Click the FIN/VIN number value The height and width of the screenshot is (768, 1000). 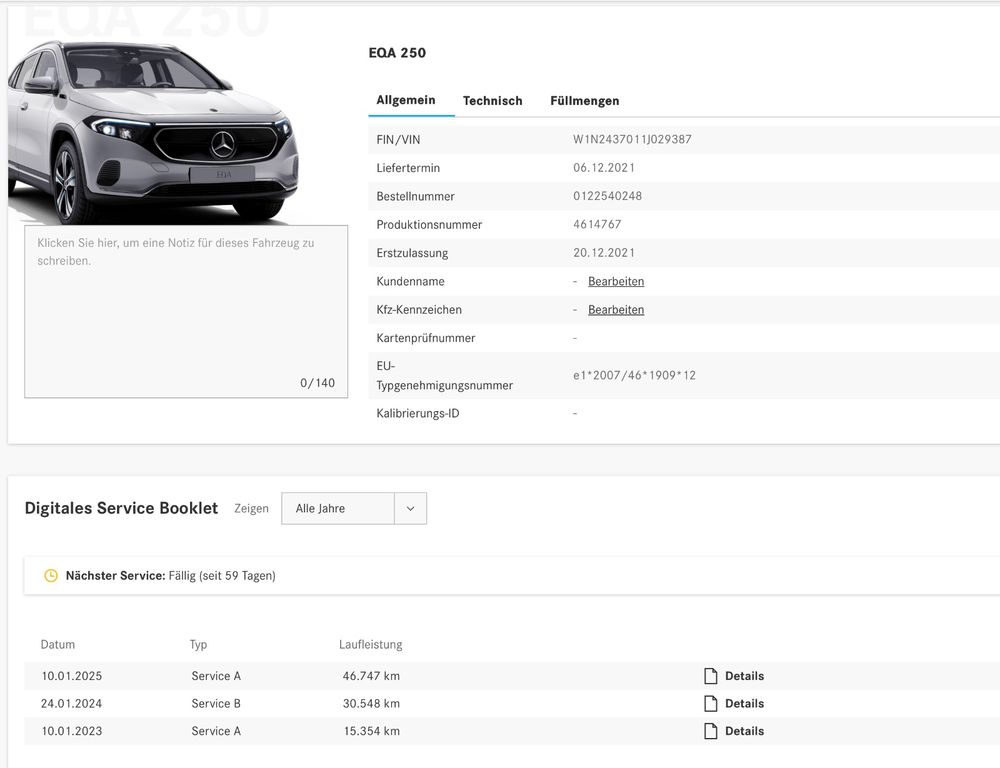coord(632,140)
